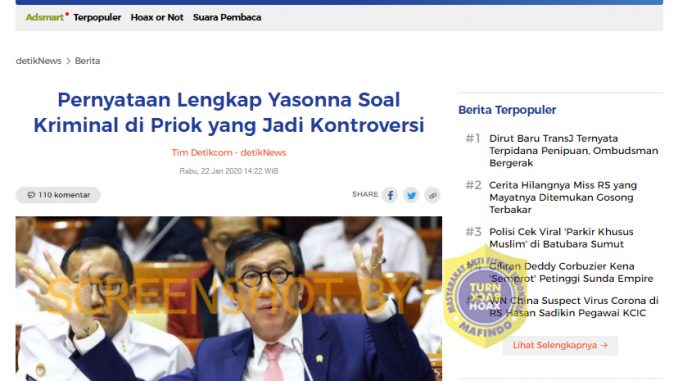Copy article link using chain icon

(432, 195)
